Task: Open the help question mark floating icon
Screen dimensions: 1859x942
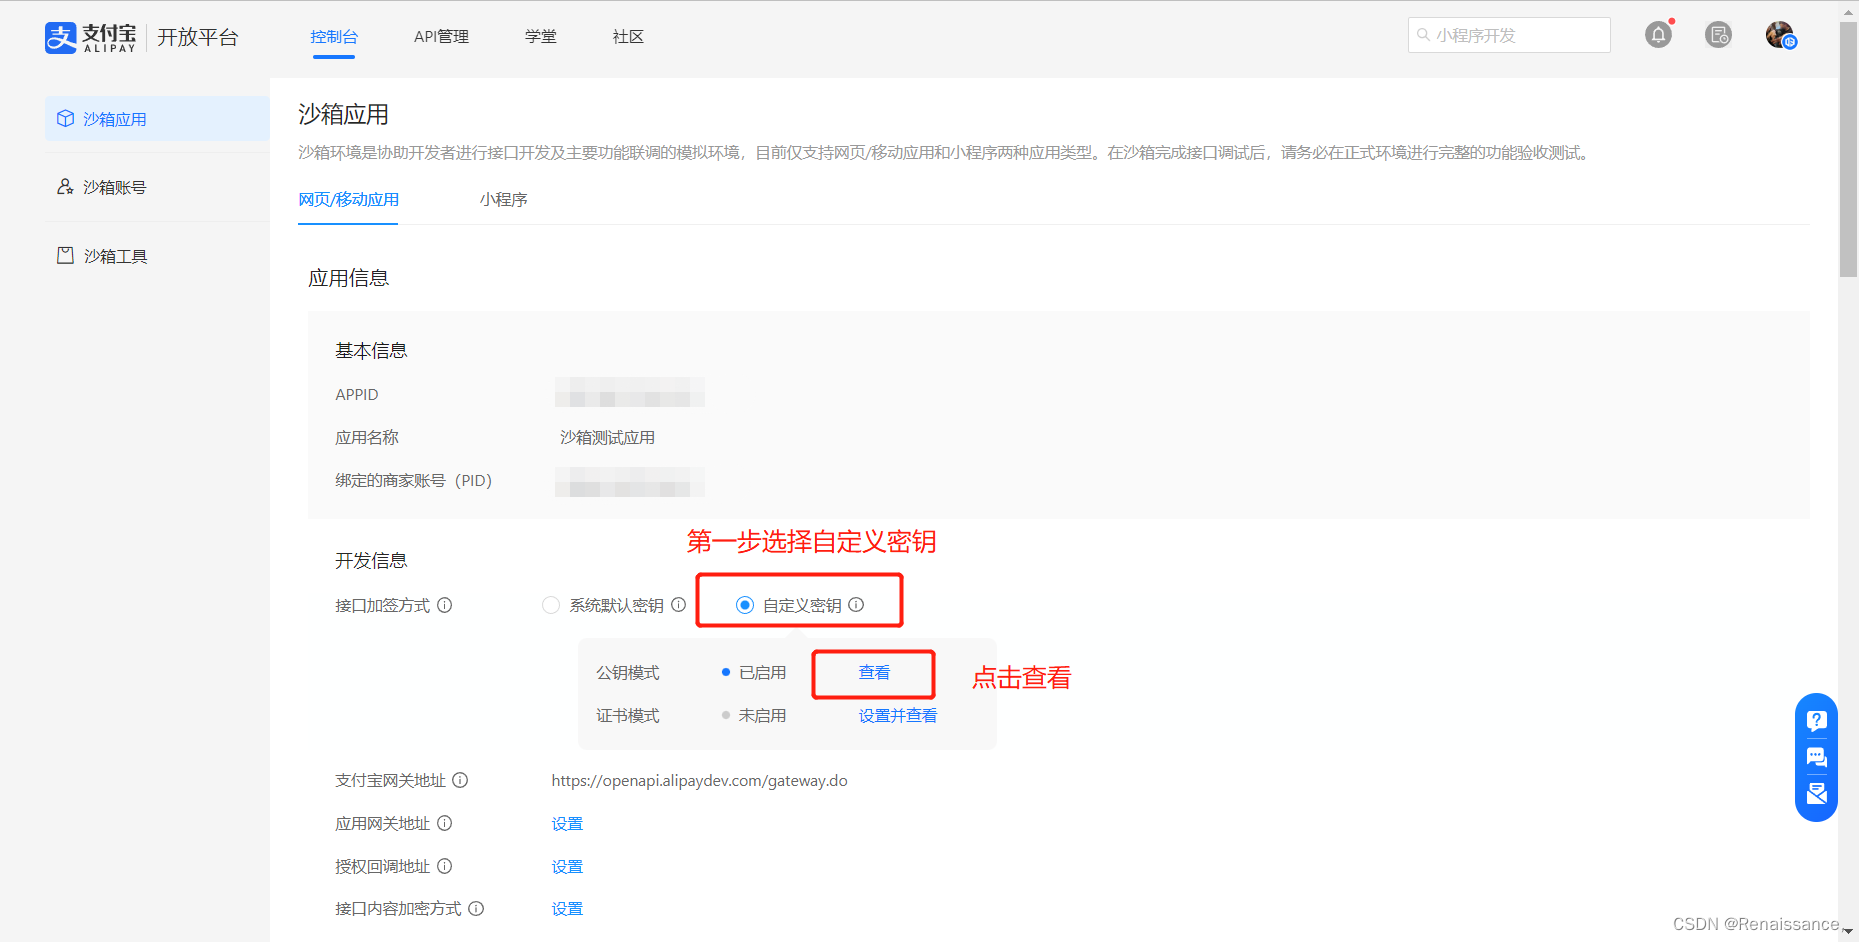Action: click(x=1816, y=720)
